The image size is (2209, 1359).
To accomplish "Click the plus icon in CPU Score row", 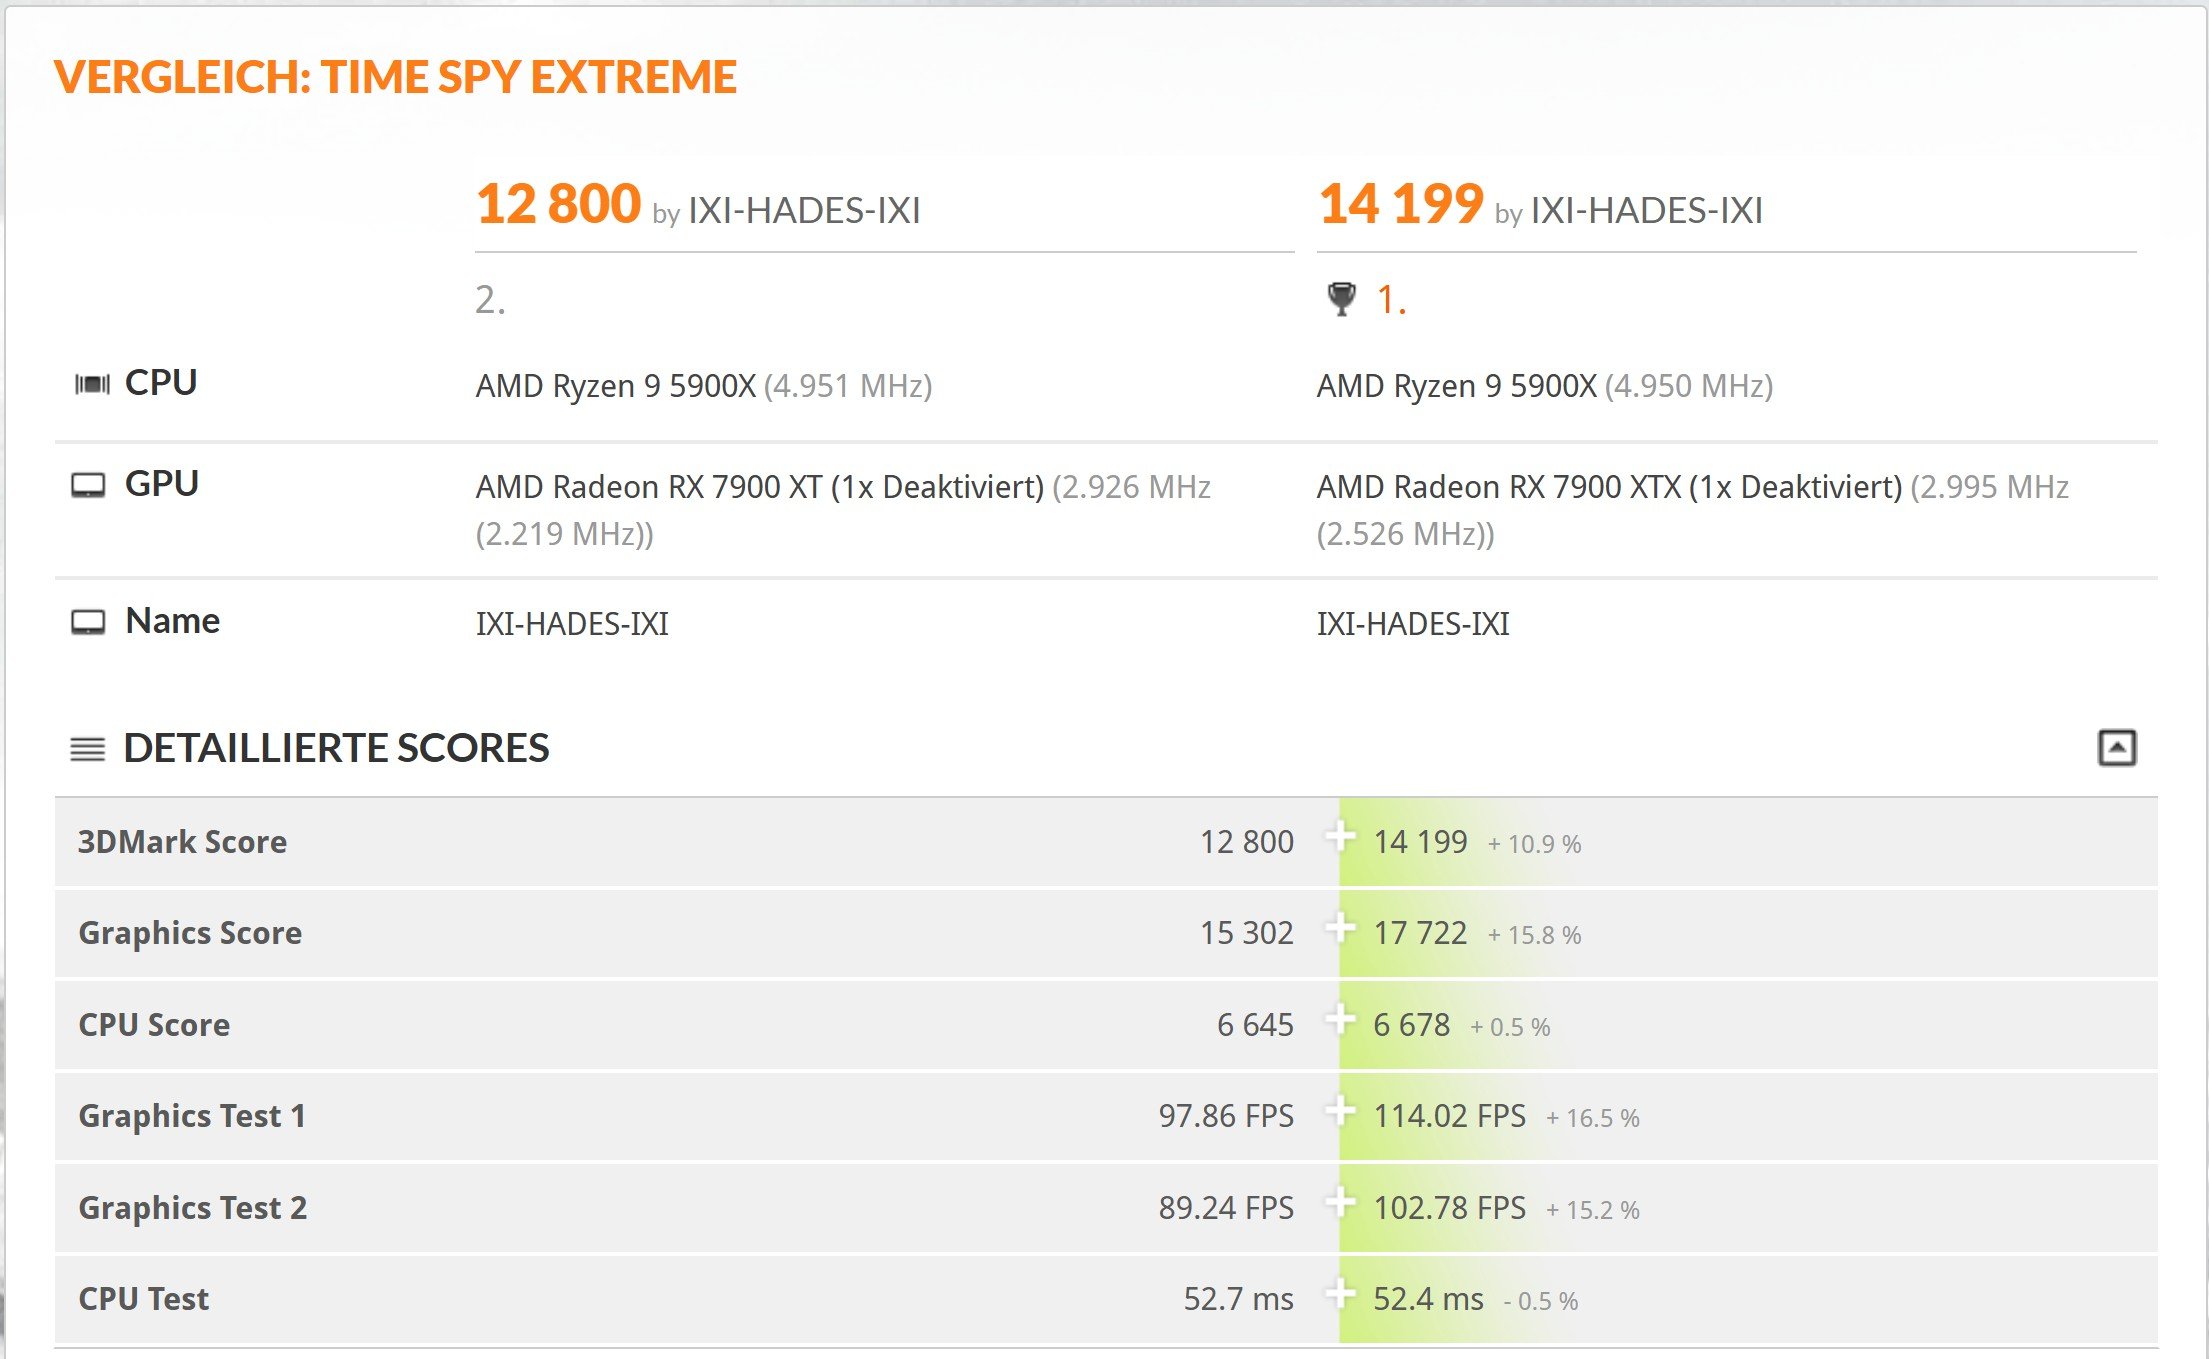I will click(x=1340, y=1020).
